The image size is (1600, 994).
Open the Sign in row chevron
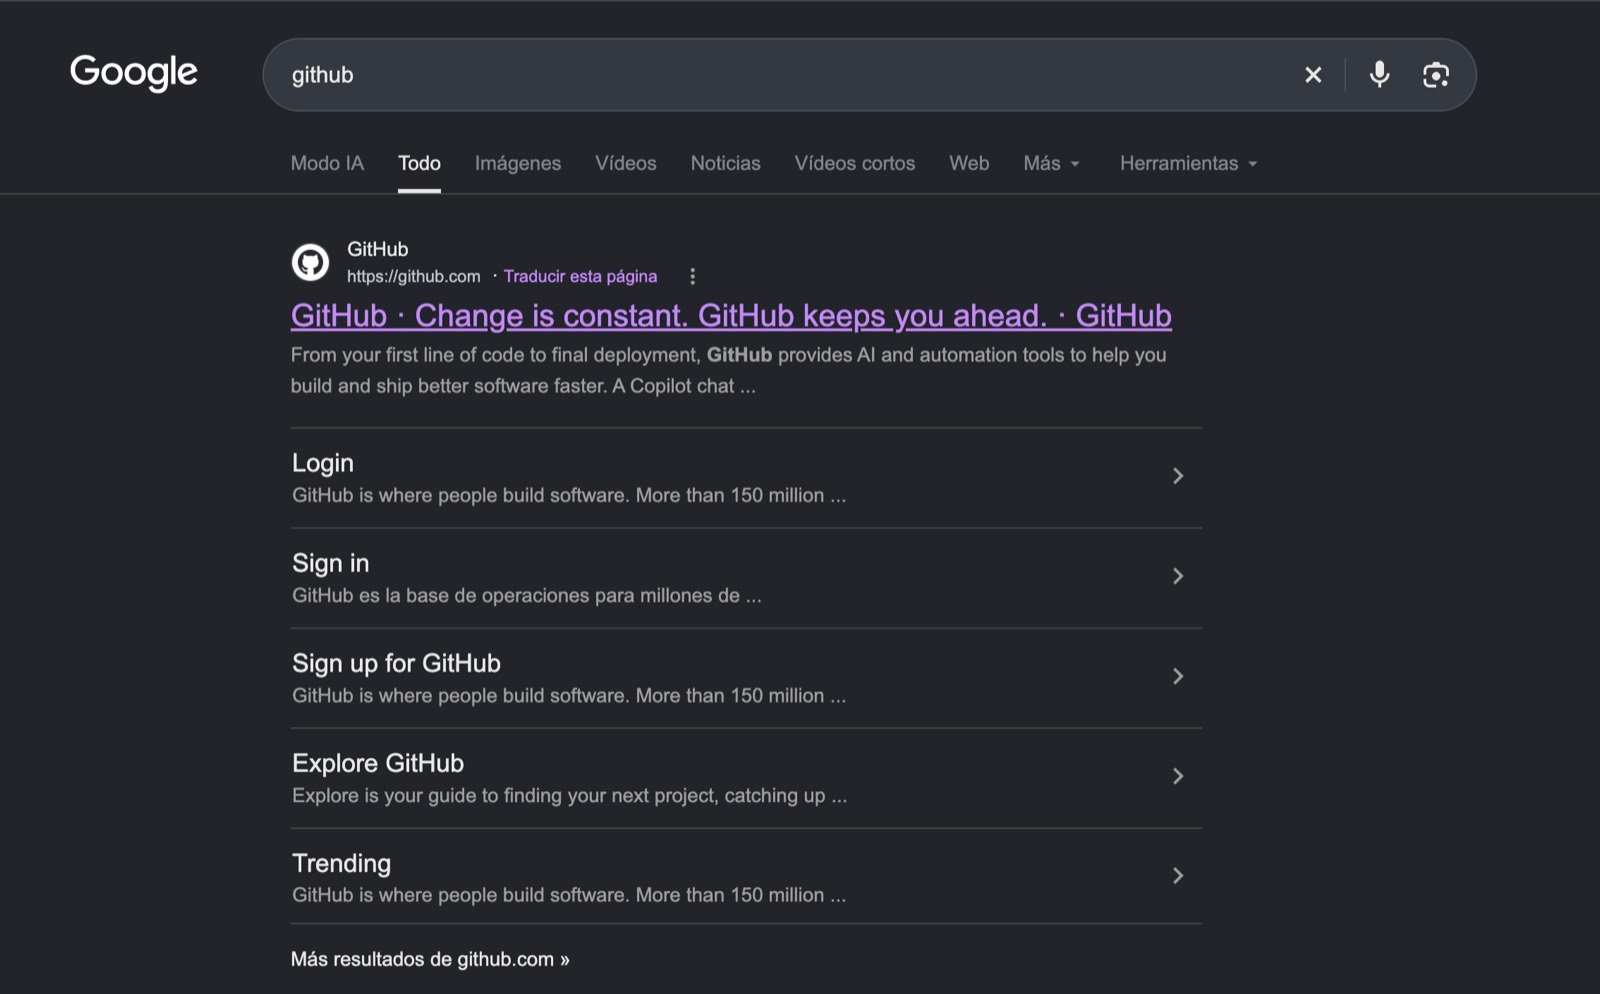[x=1178, y=576]
